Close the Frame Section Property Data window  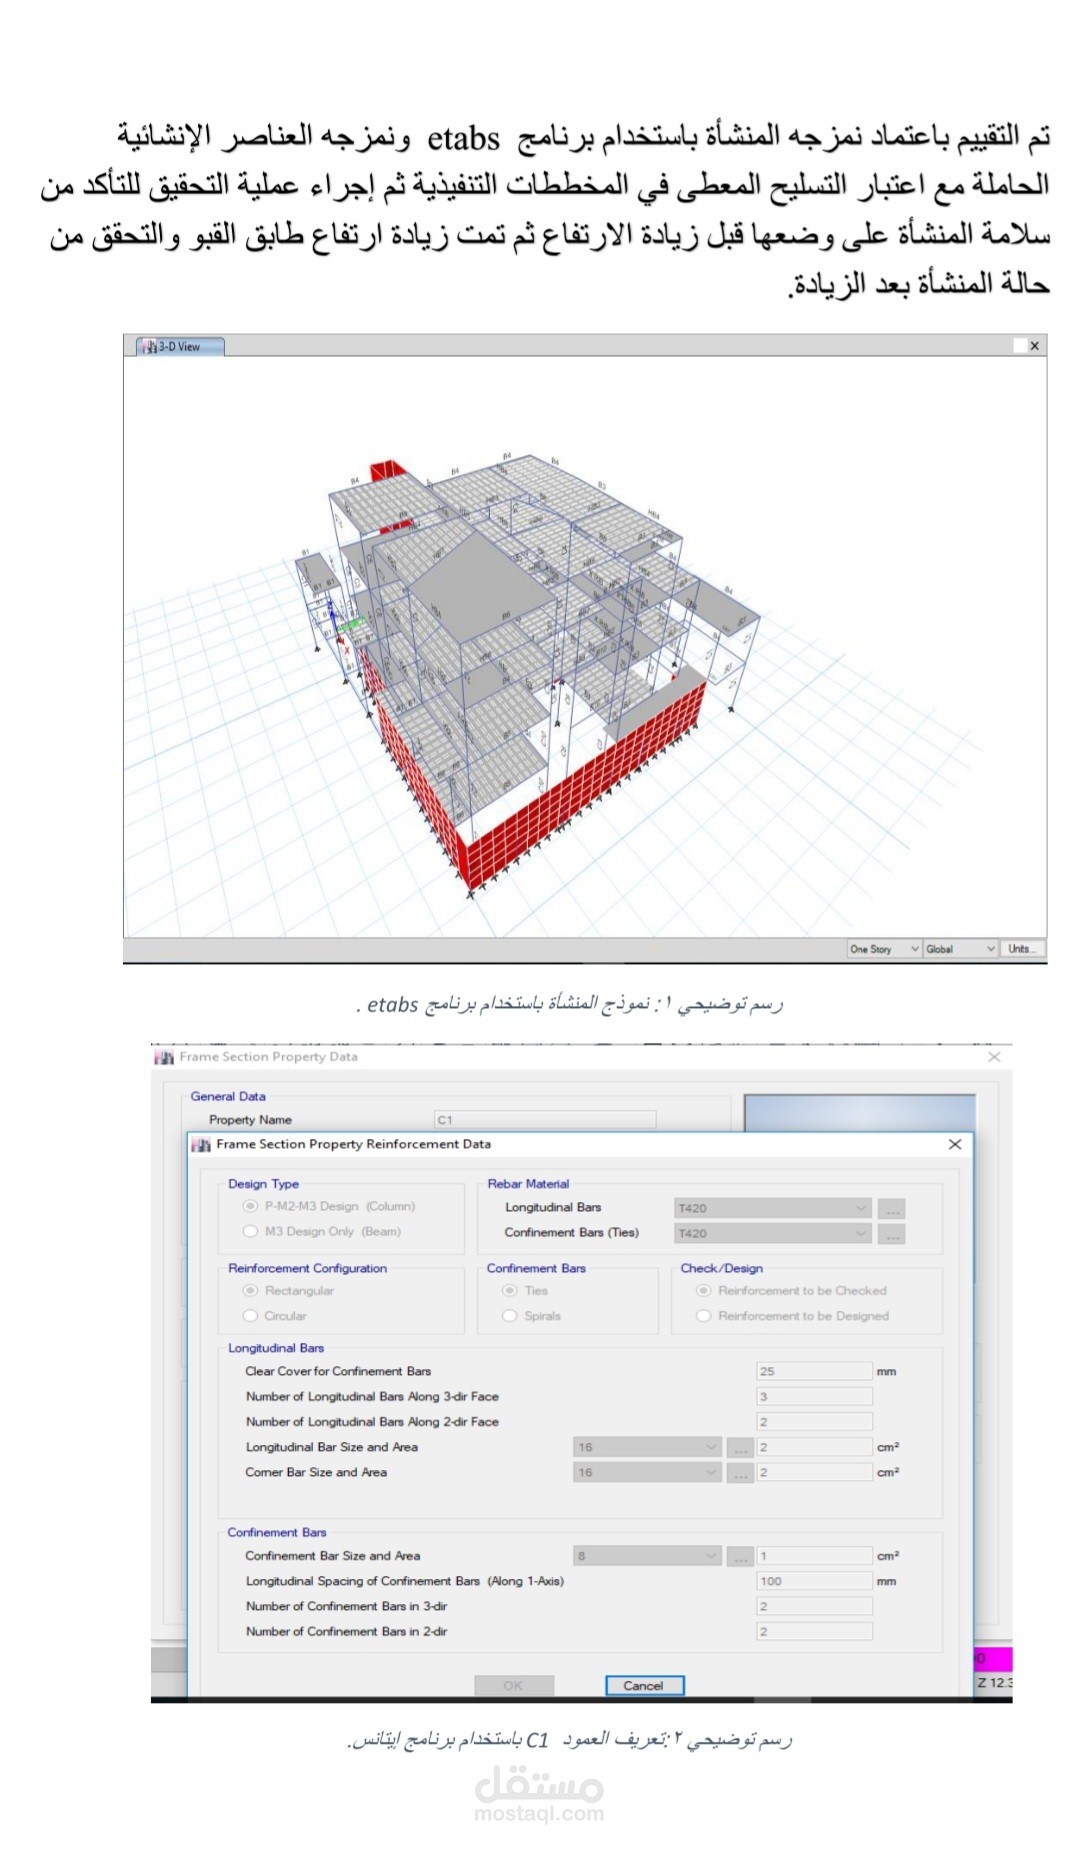994,1057
